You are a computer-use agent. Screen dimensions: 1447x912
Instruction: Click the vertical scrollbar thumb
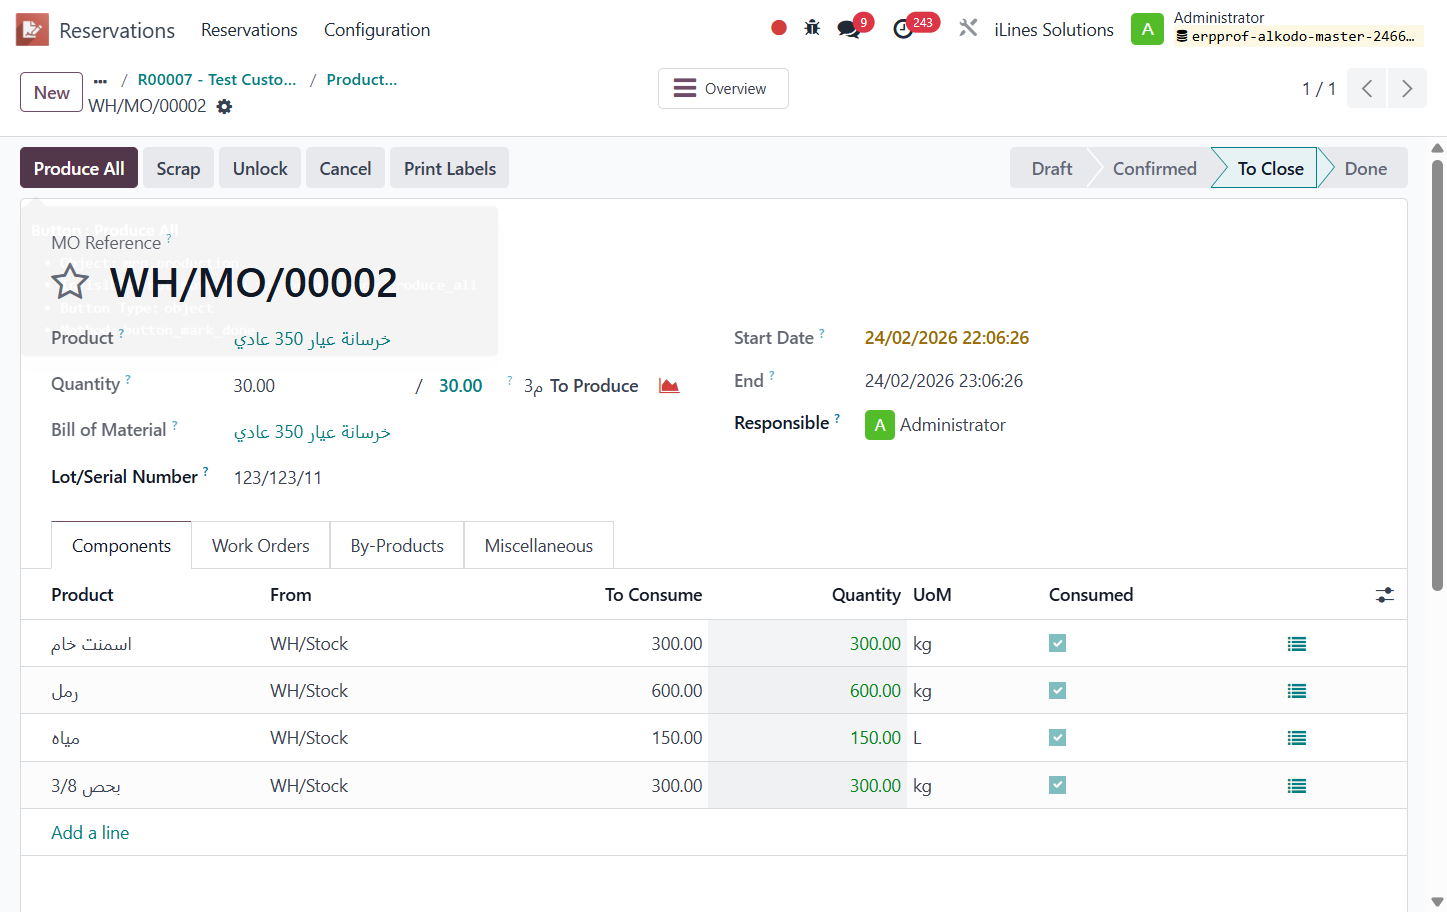[x=1438, y=375]
